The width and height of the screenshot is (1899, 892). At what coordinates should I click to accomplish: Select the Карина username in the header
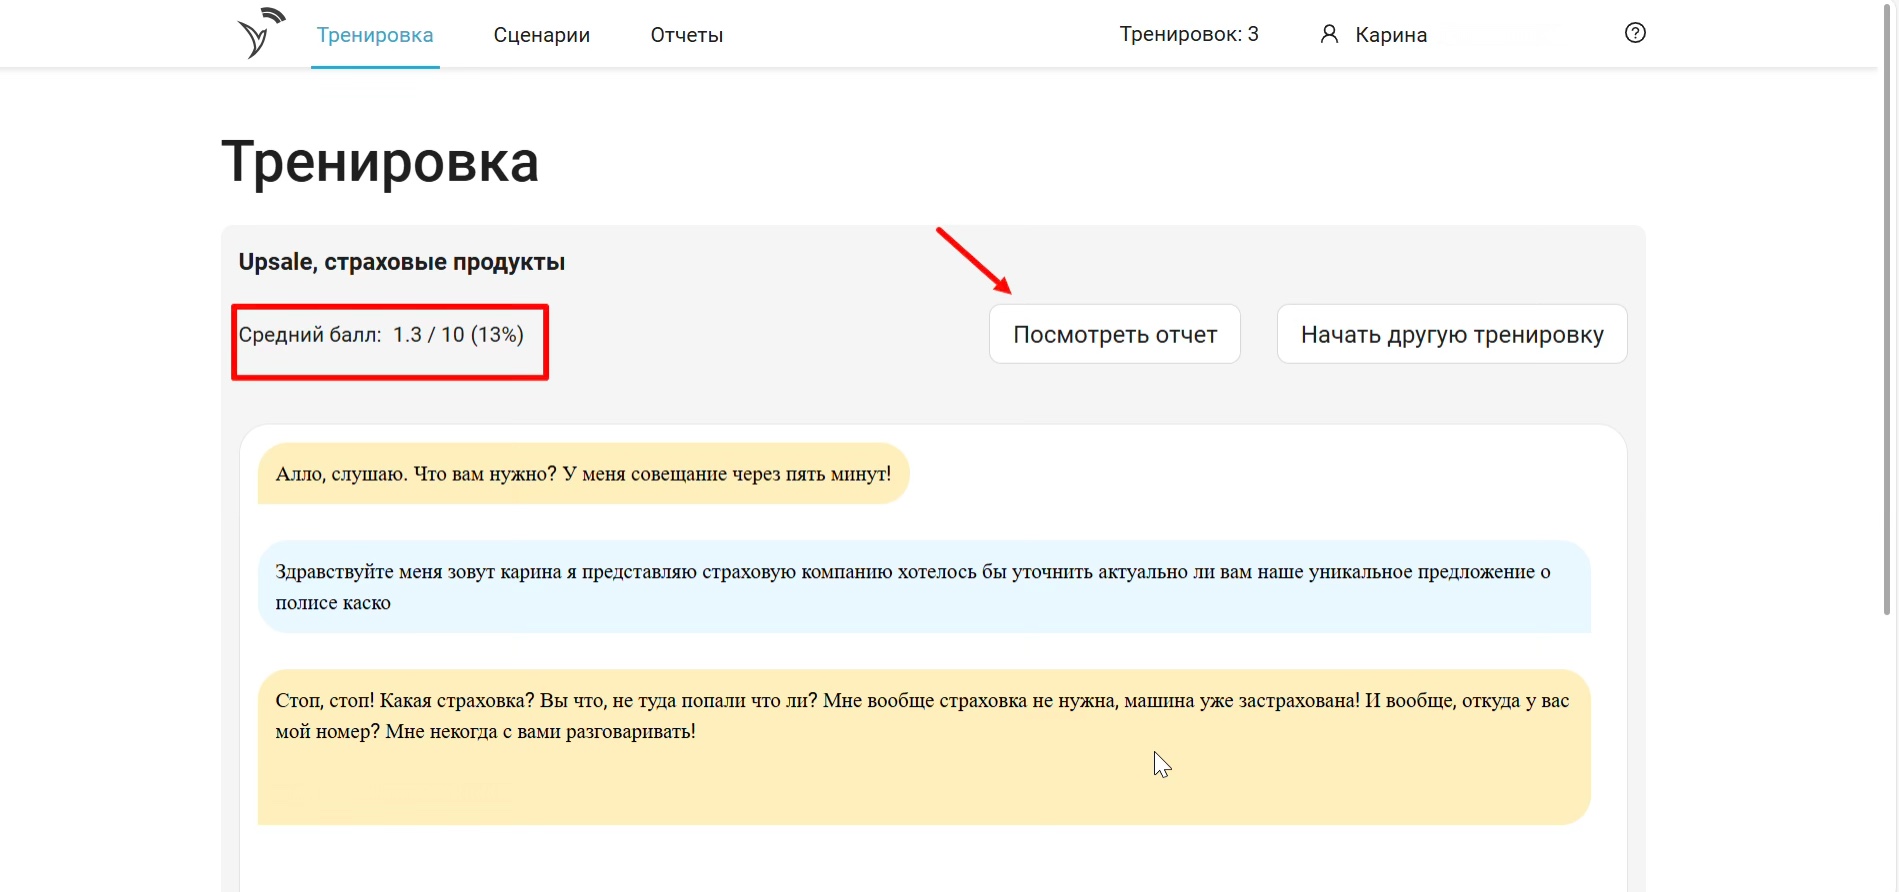(1390, 35)
